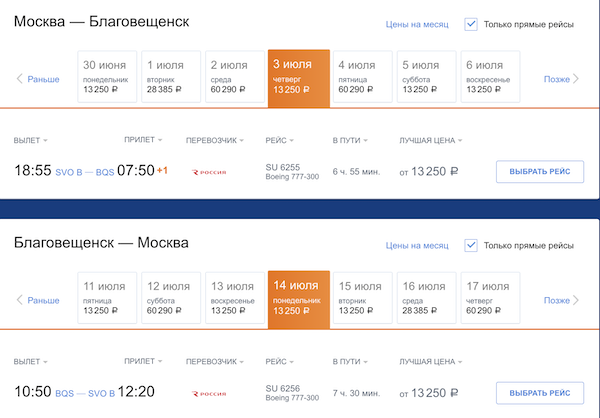This screenshot has width=600, height=418.
Task: Open 'Цены на месяц' for Москва — Благовещенск
Action: [415, 25]
